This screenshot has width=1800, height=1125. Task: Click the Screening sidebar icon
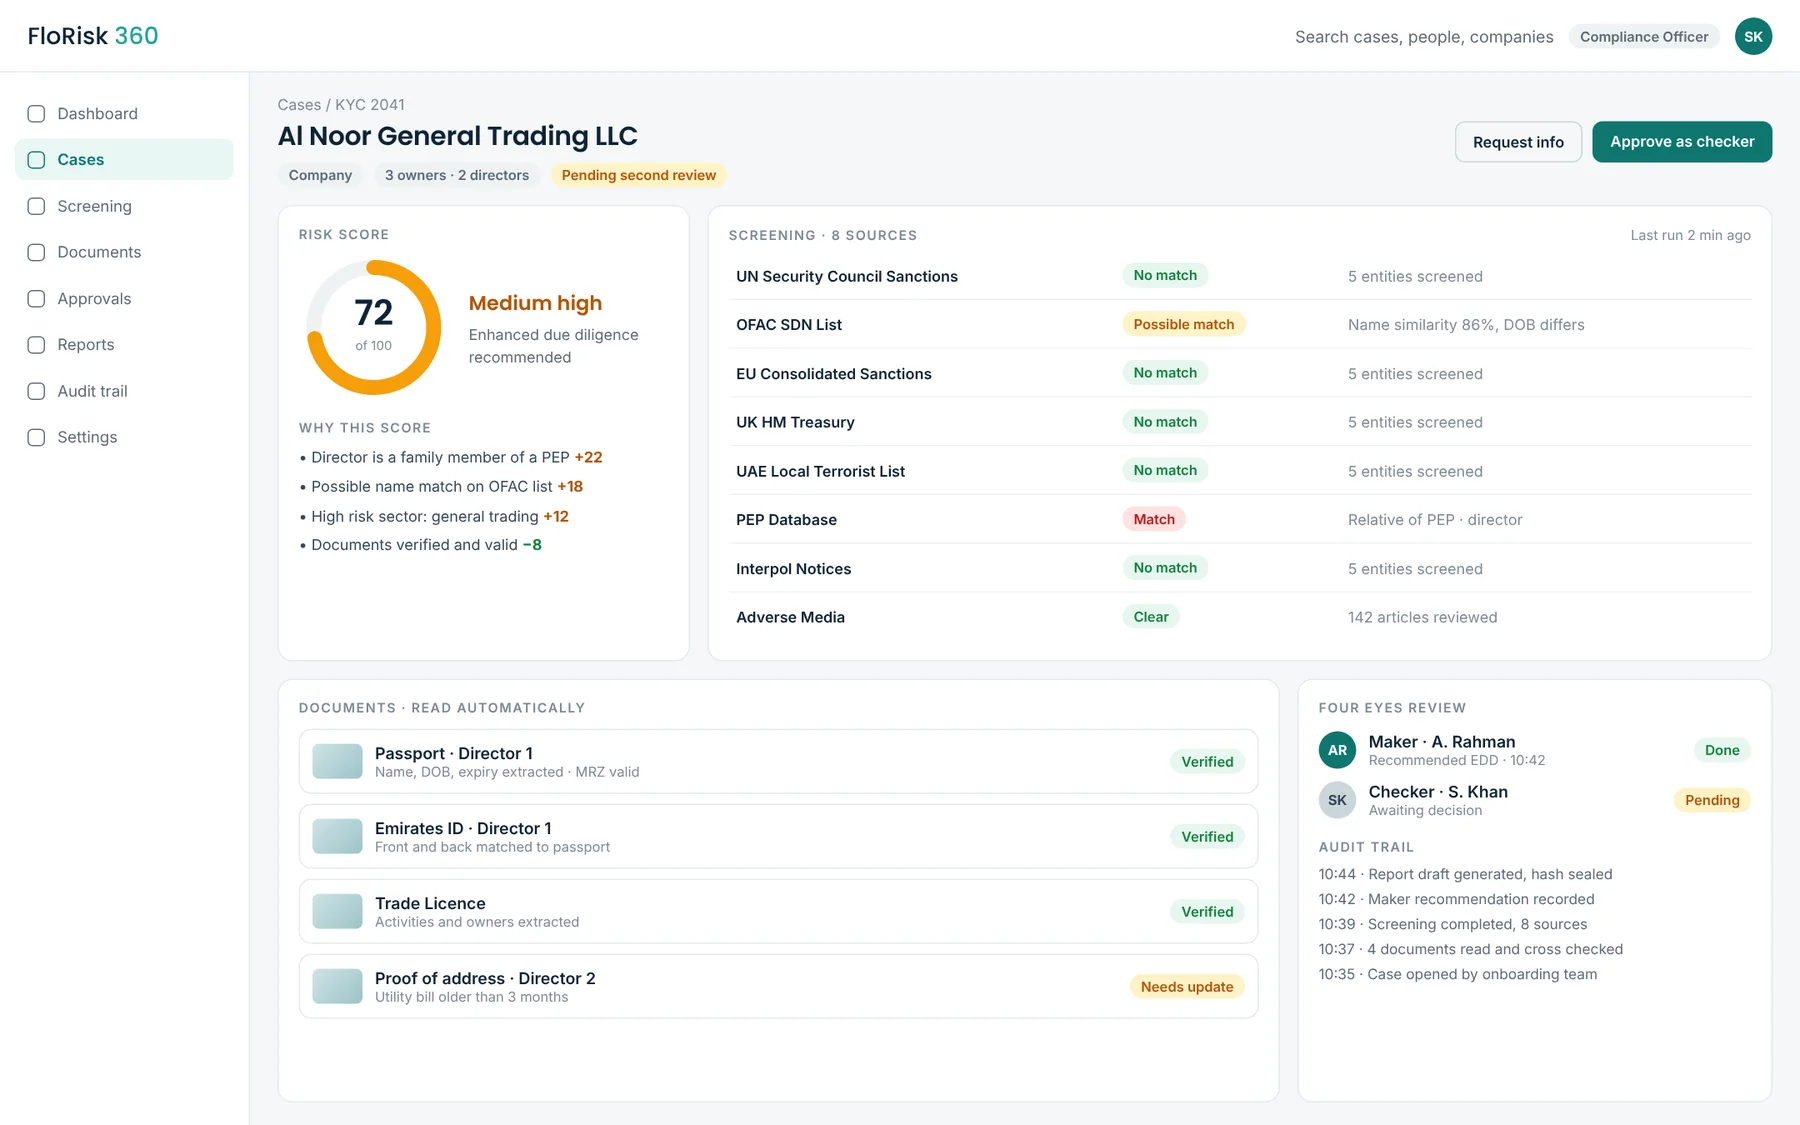pos(36,206)
